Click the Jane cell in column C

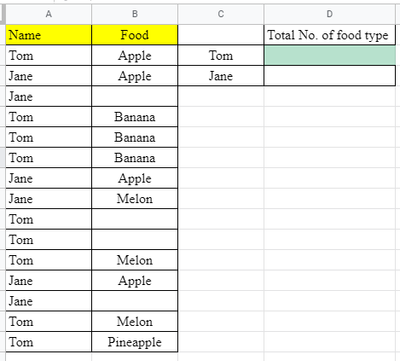pos(221,76)
